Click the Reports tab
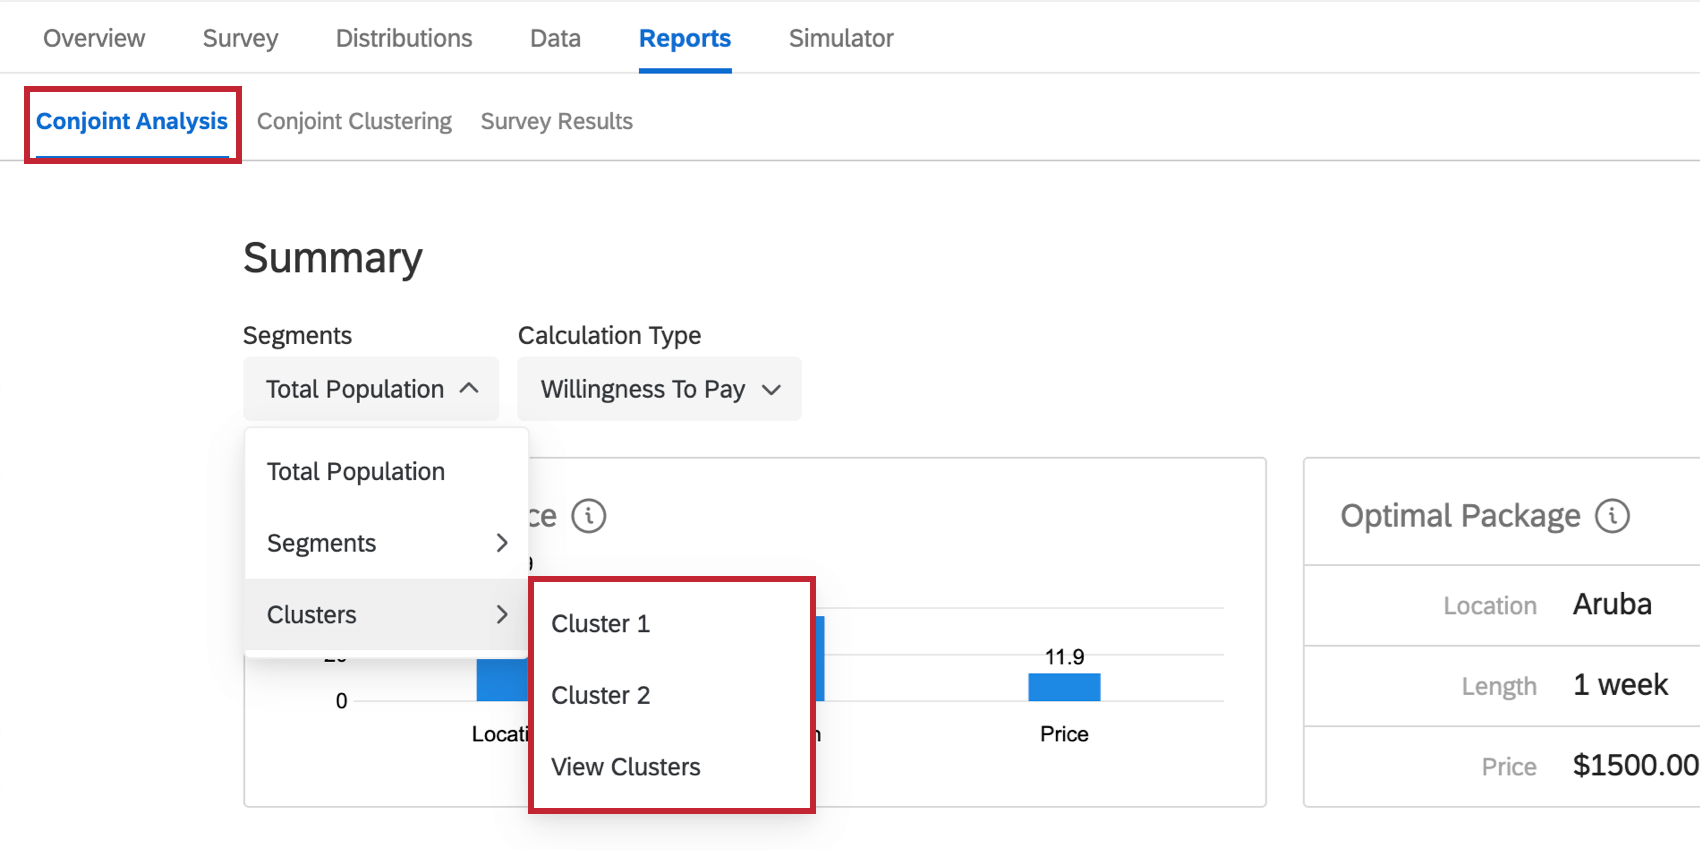 coord(685,38)
